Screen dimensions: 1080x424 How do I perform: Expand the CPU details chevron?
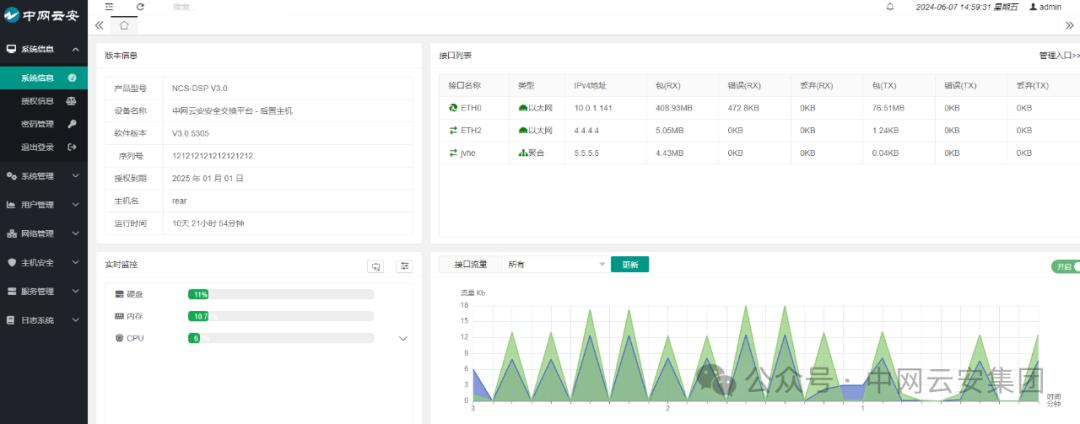point(403,339)
